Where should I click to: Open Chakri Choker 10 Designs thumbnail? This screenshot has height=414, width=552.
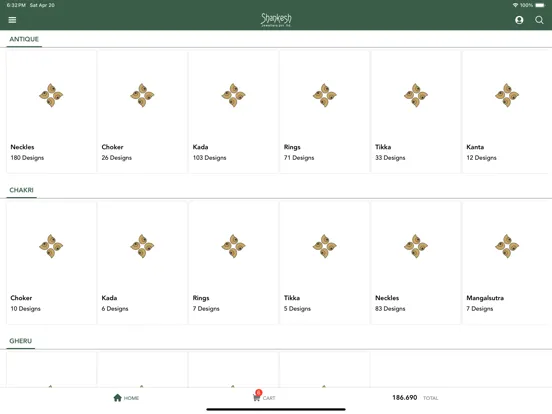point(51,246)
